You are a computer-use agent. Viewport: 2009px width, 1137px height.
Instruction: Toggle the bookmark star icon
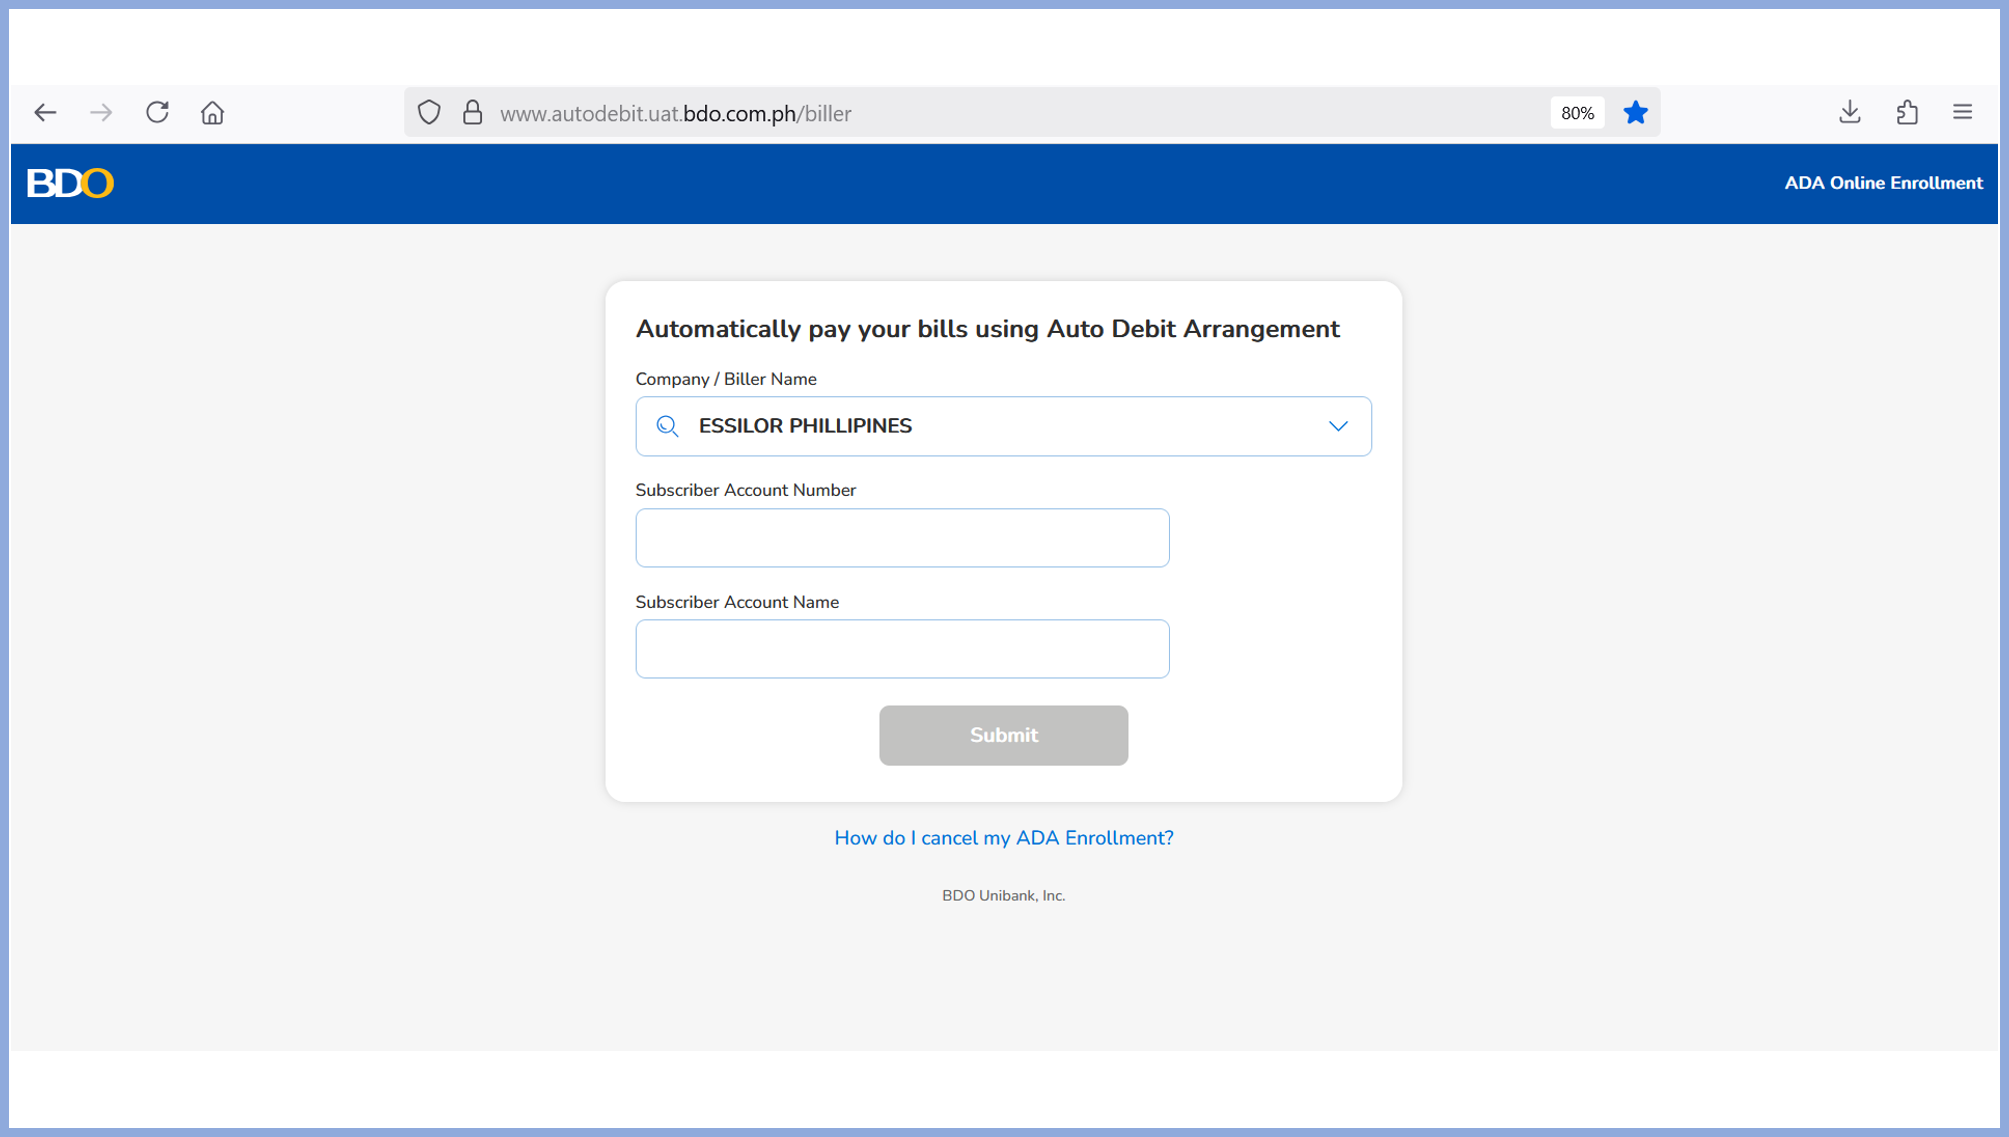(1635, 113)
